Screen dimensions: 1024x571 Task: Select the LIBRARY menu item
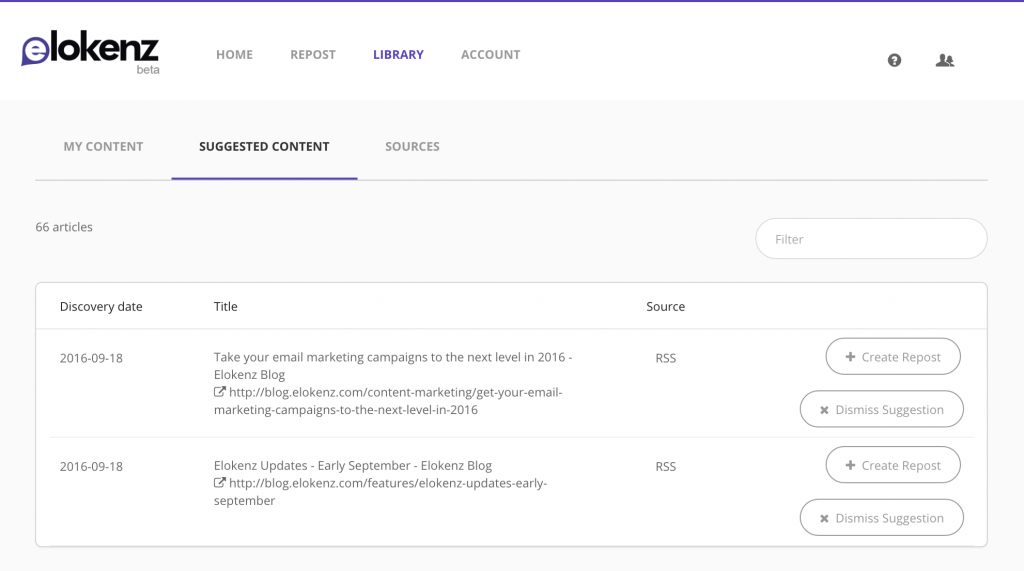(398, 55)
